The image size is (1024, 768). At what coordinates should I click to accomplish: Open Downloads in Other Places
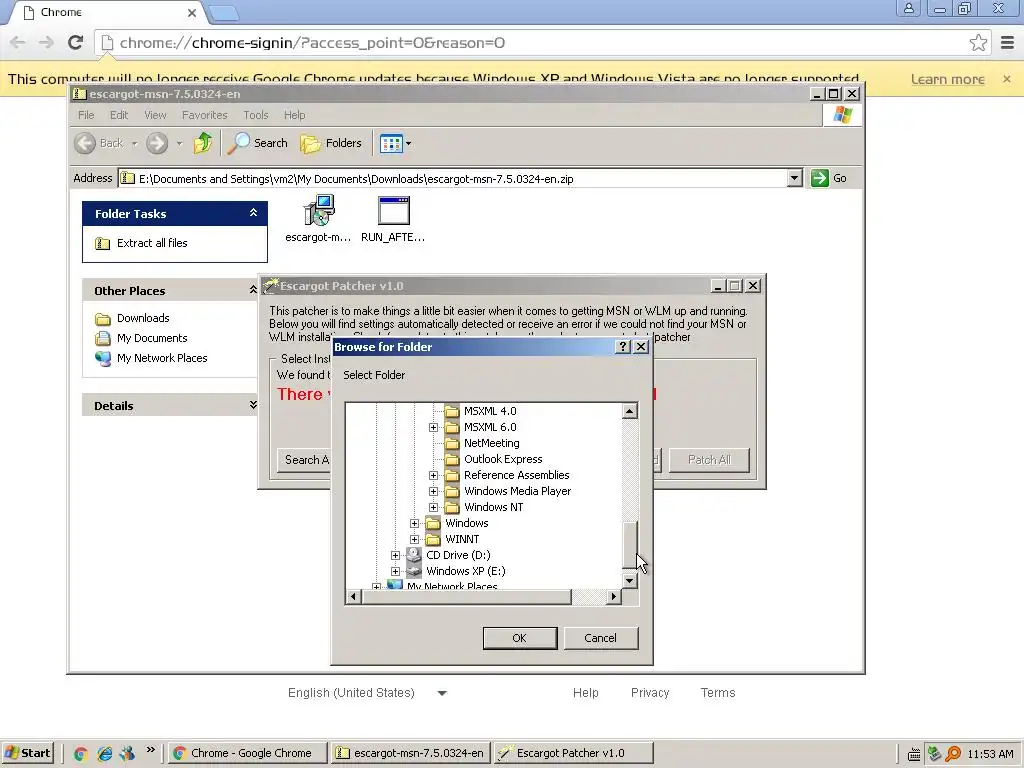coord(143,318)
